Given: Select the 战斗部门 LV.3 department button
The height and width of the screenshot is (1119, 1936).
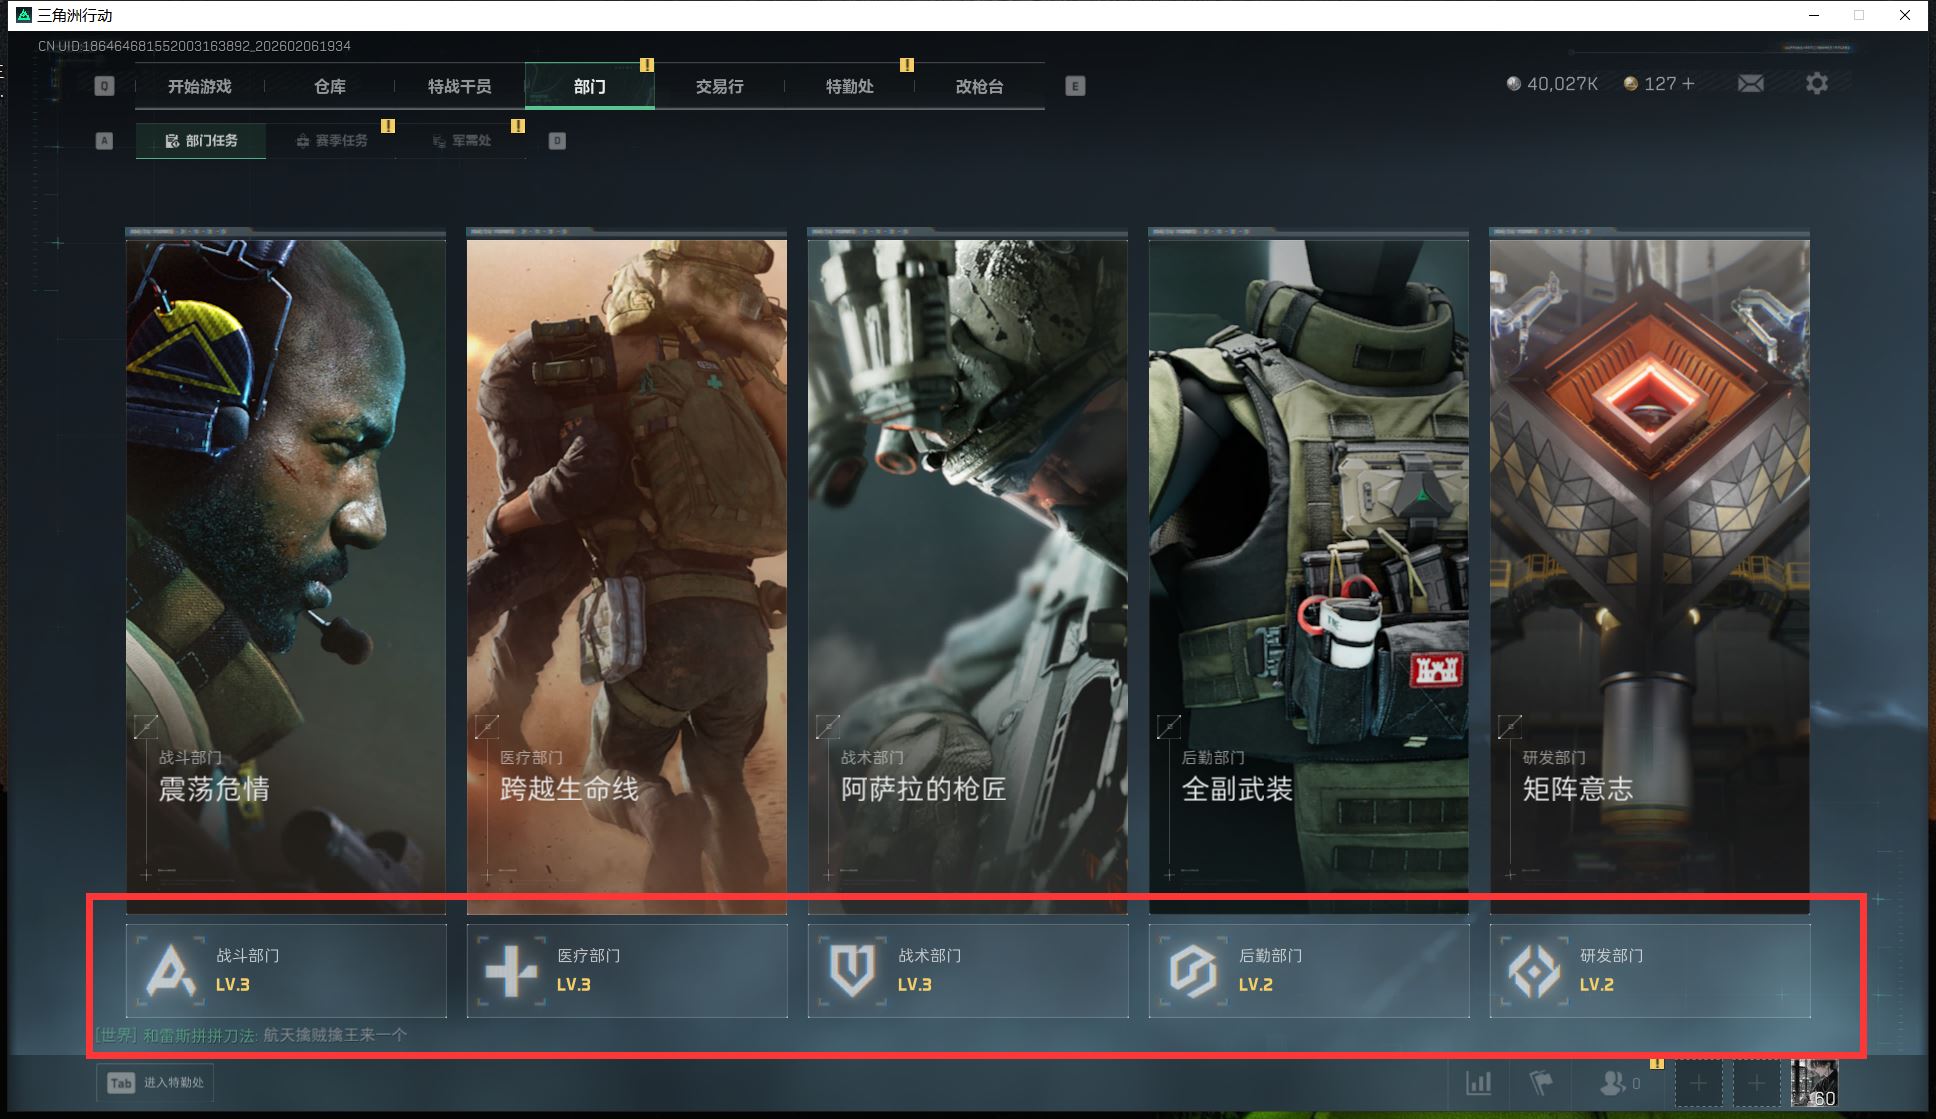Looking at the screenshot, I should coord(286,970).
